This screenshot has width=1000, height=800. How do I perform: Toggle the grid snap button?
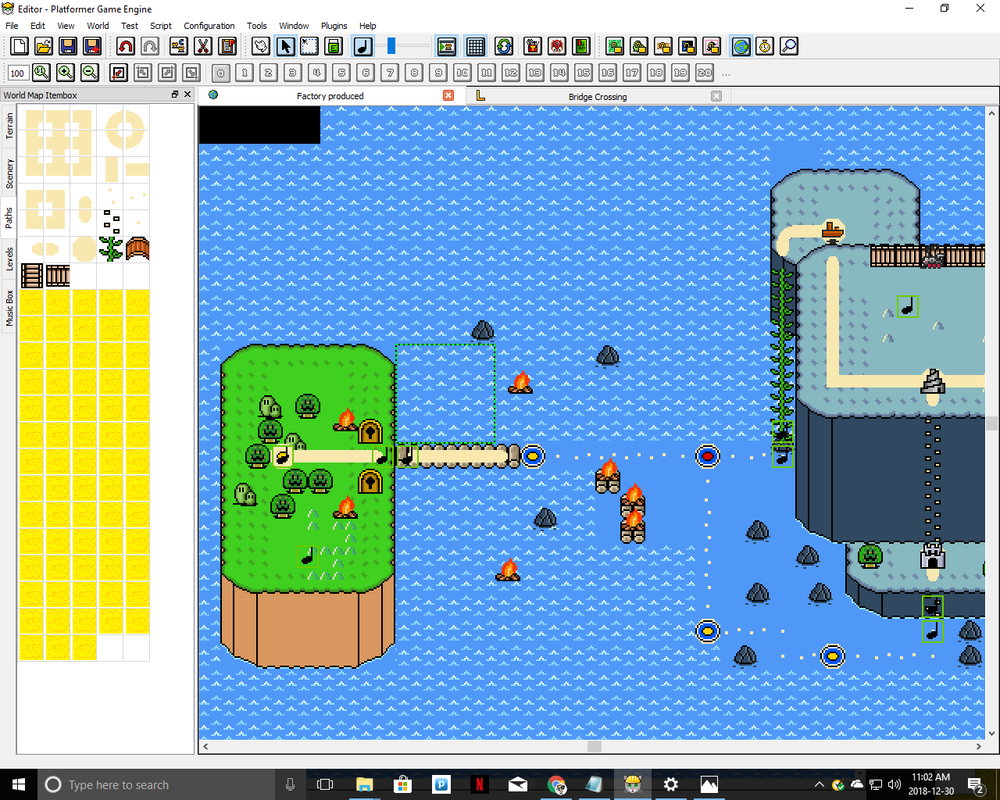click(475, 46)
